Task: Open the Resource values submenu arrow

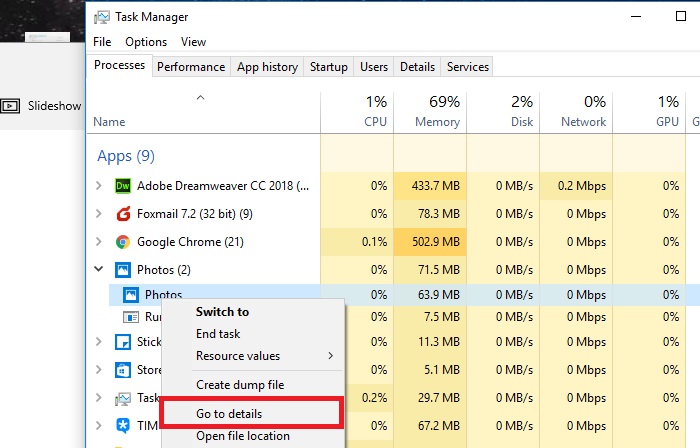Action: [330, 356]
